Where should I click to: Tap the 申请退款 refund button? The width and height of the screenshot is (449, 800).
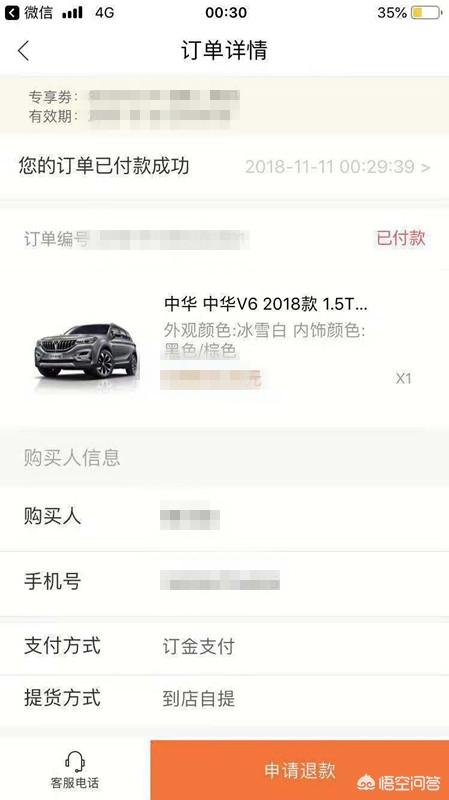[x=300, y=770]
